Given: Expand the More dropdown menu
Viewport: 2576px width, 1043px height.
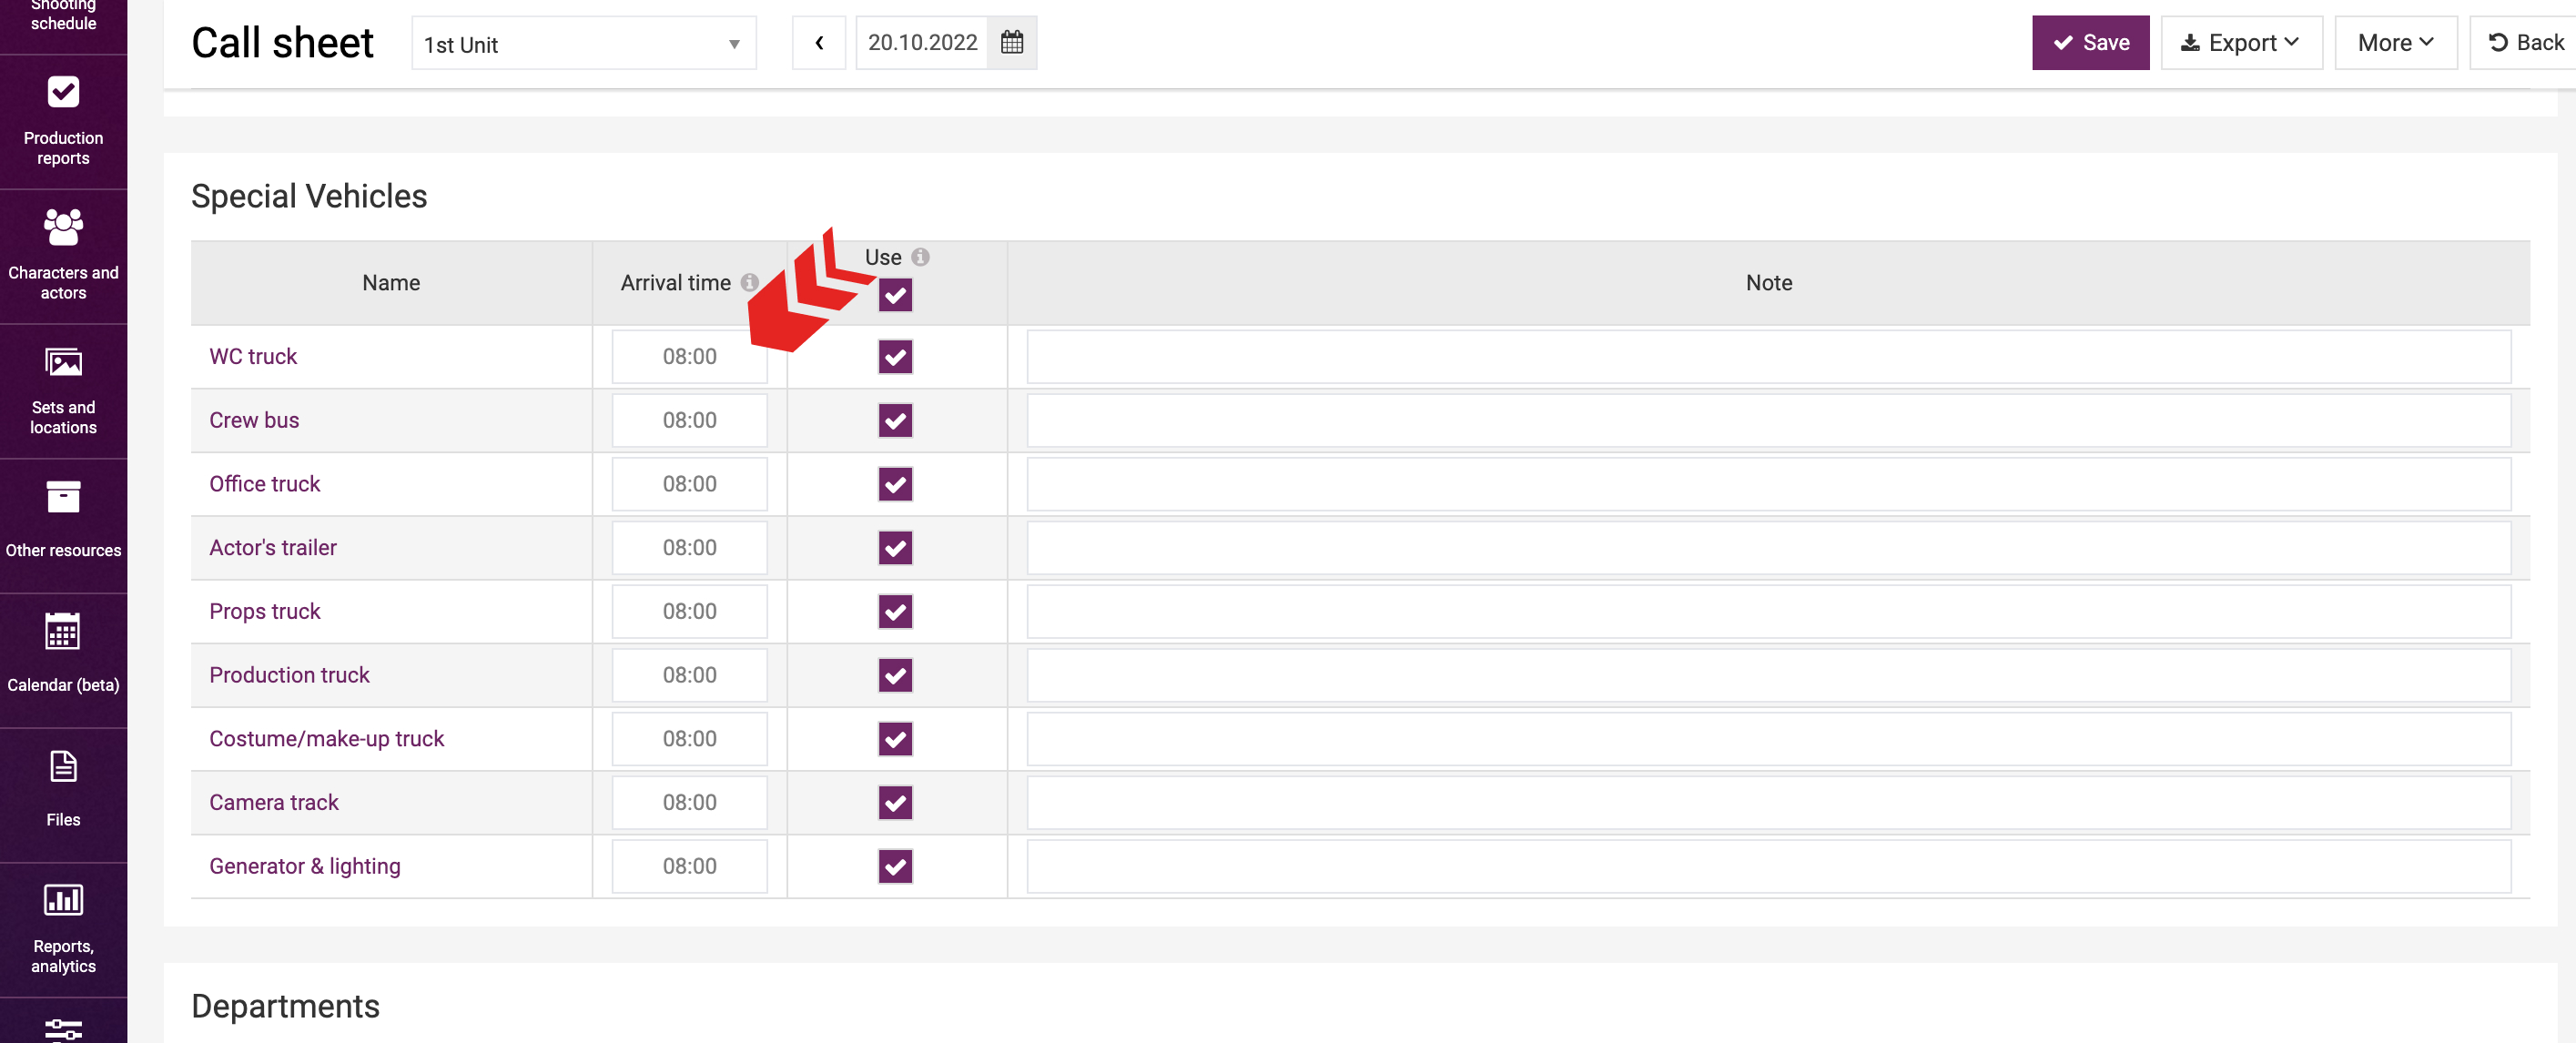Looking at the screenshot, I should coord(2395,43).
